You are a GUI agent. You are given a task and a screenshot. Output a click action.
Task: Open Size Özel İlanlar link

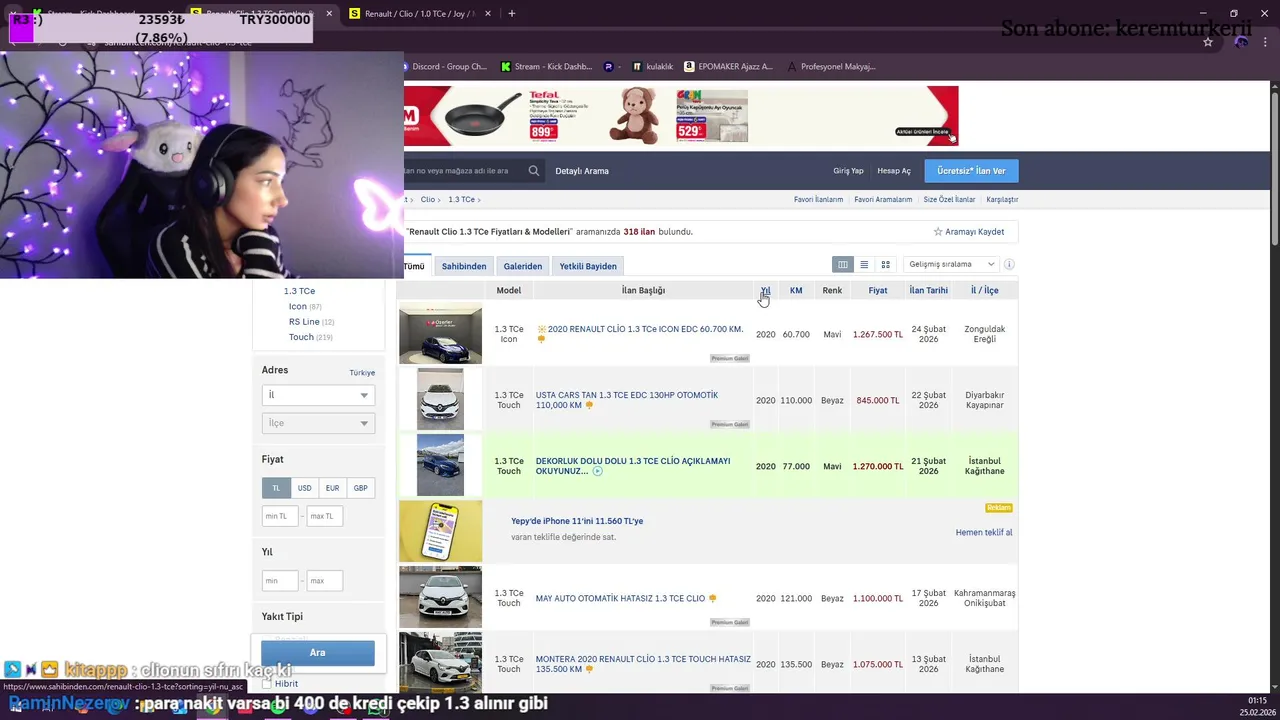pyautogui.click(x=949, y=200)
